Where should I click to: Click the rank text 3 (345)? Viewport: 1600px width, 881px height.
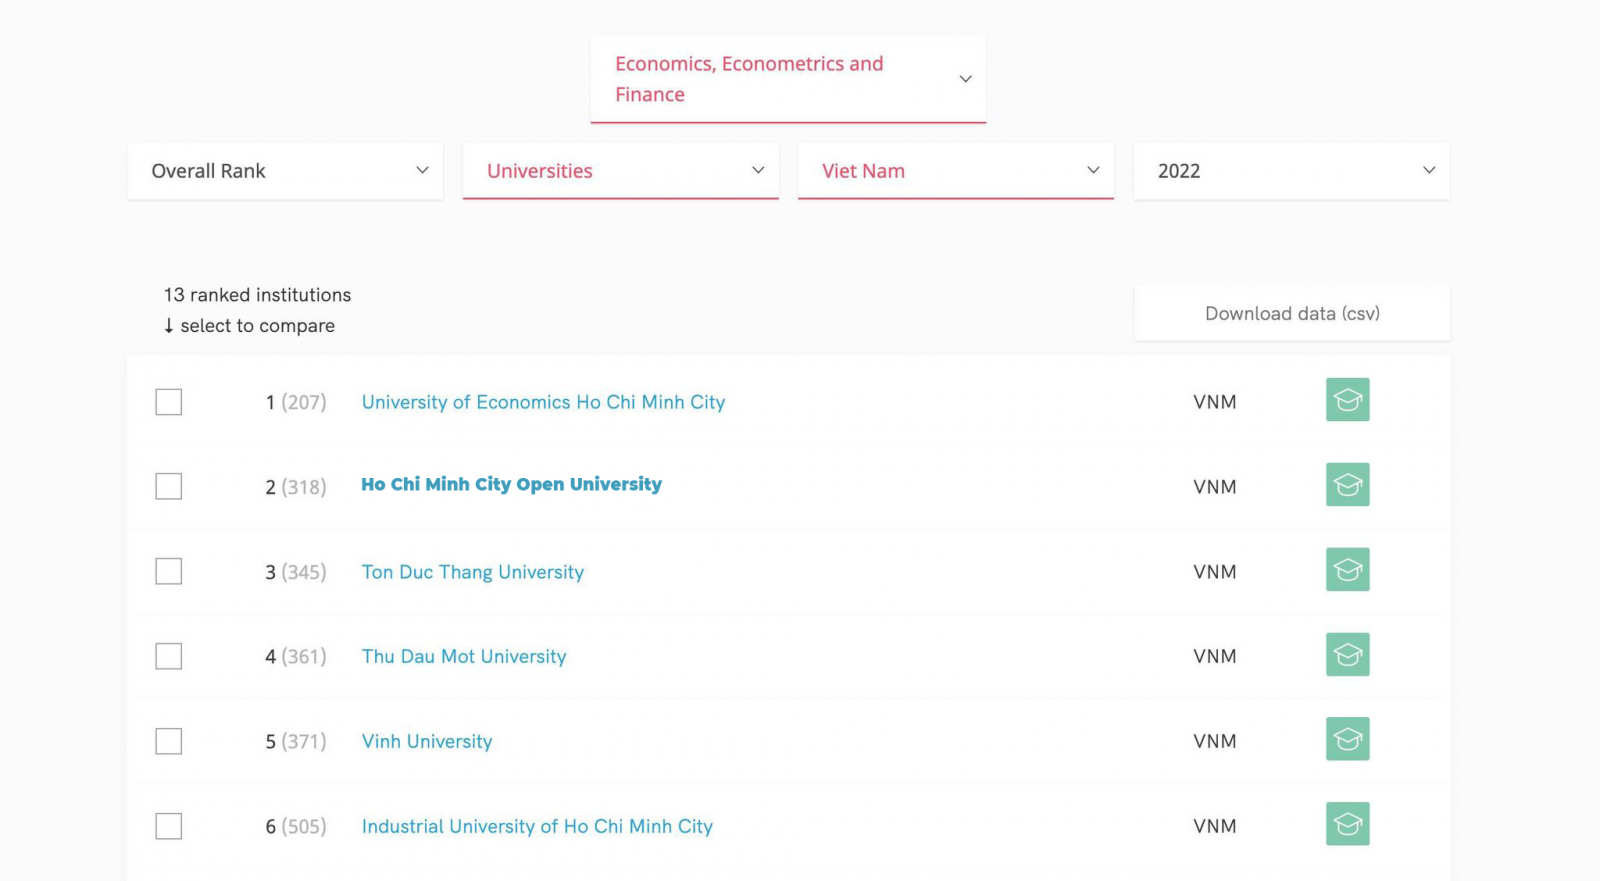296,572
